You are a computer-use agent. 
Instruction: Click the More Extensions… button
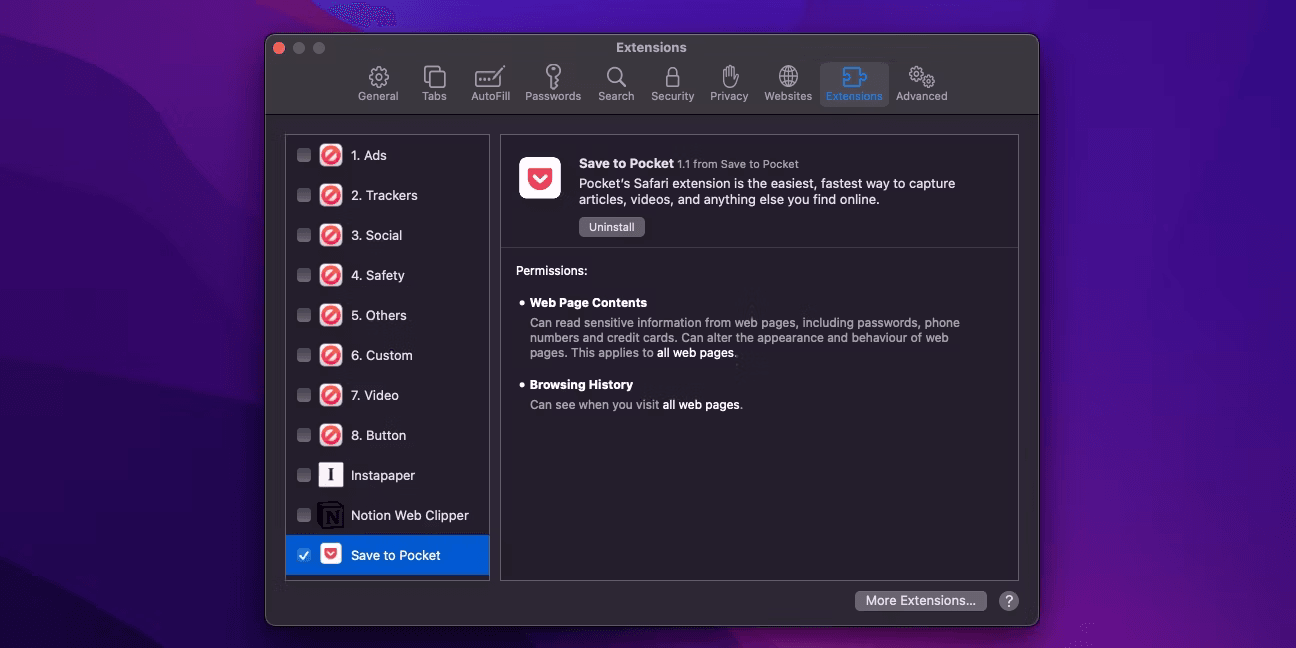pyautogui.click(x=921, y=601)
